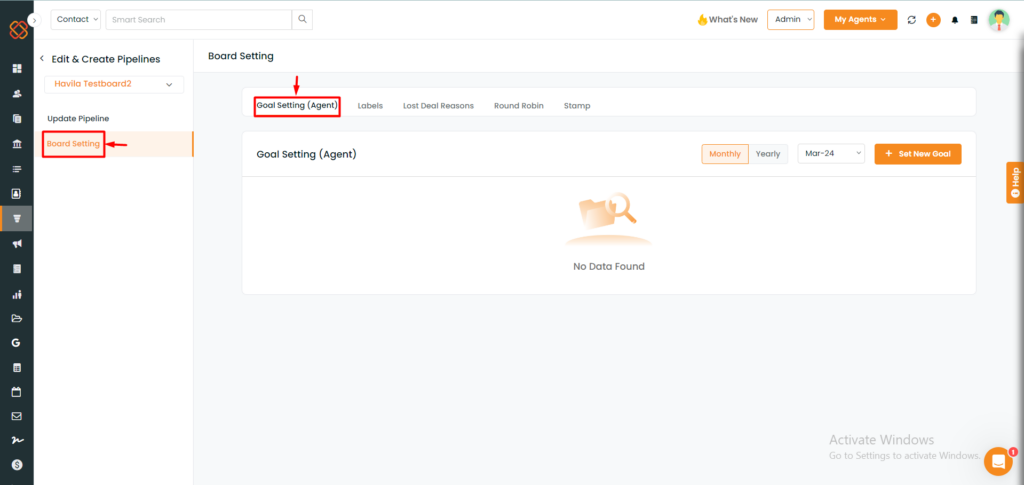This screenshot has height=485, width=1024.
Task: Open the Google G icon in sidebar
Action: 17,343
